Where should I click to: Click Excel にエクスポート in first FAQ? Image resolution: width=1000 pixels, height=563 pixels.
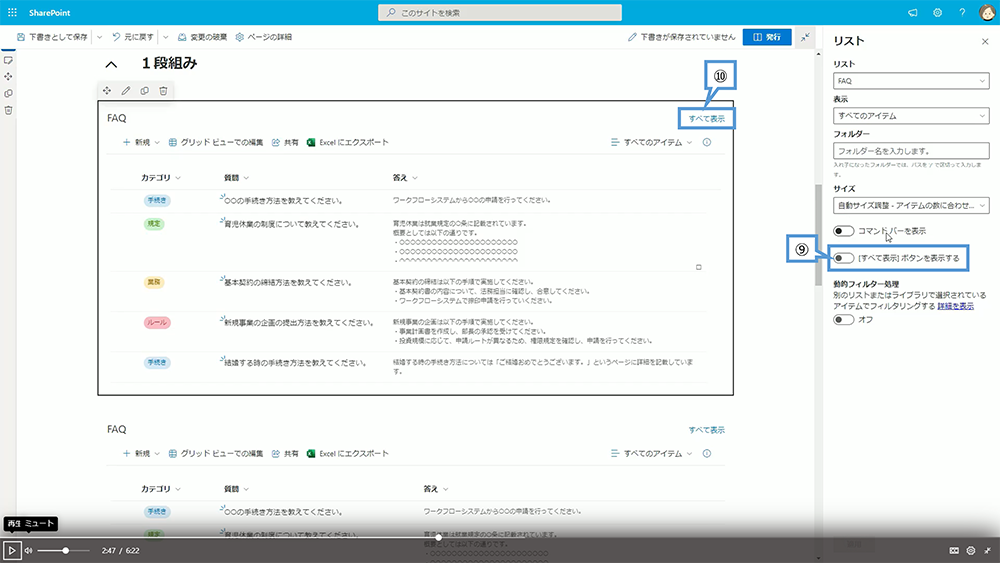pos(348,142)
